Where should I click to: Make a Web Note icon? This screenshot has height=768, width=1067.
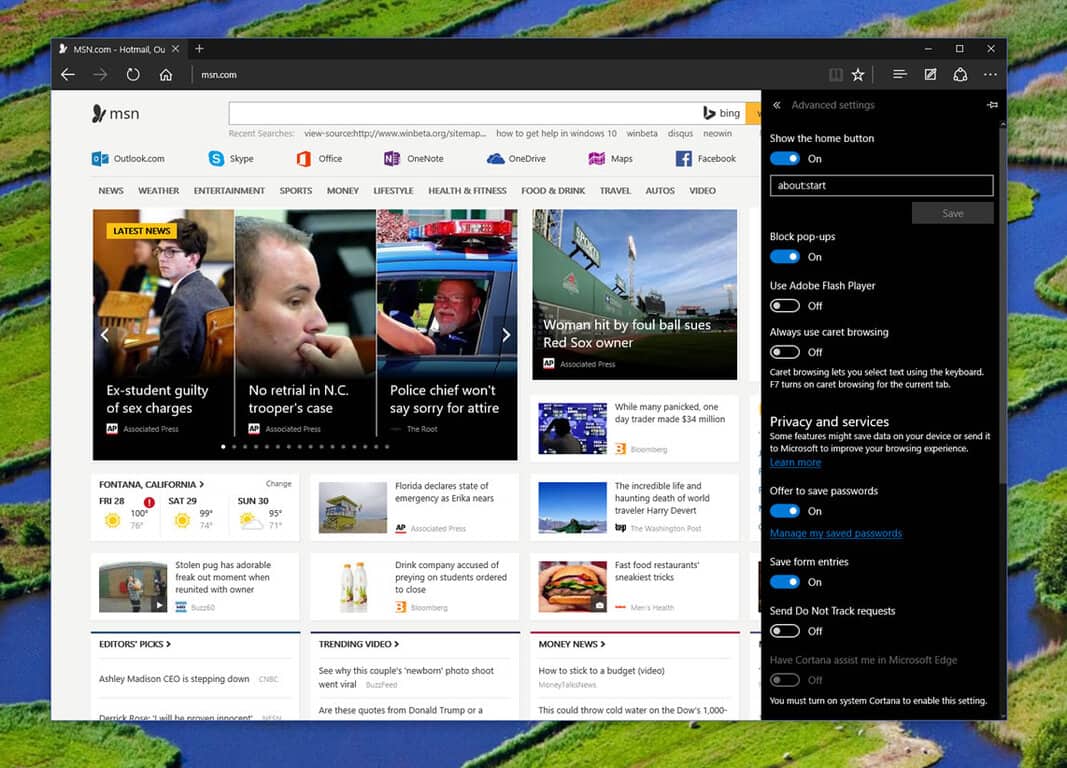coord(930,75)
